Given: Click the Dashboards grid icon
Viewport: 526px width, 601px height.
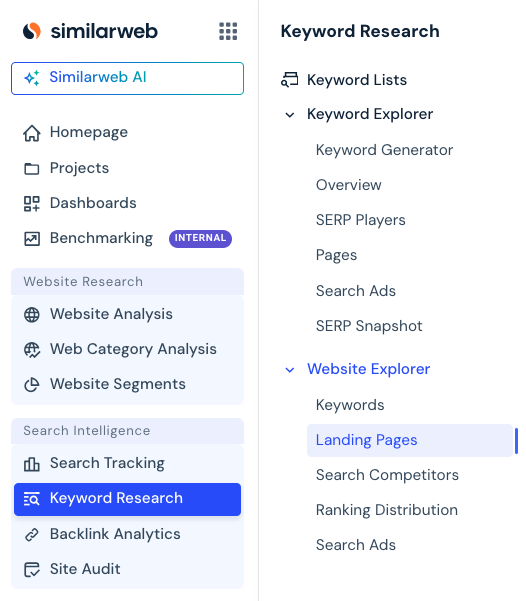Looking at the screenshot, I should 32,204.
